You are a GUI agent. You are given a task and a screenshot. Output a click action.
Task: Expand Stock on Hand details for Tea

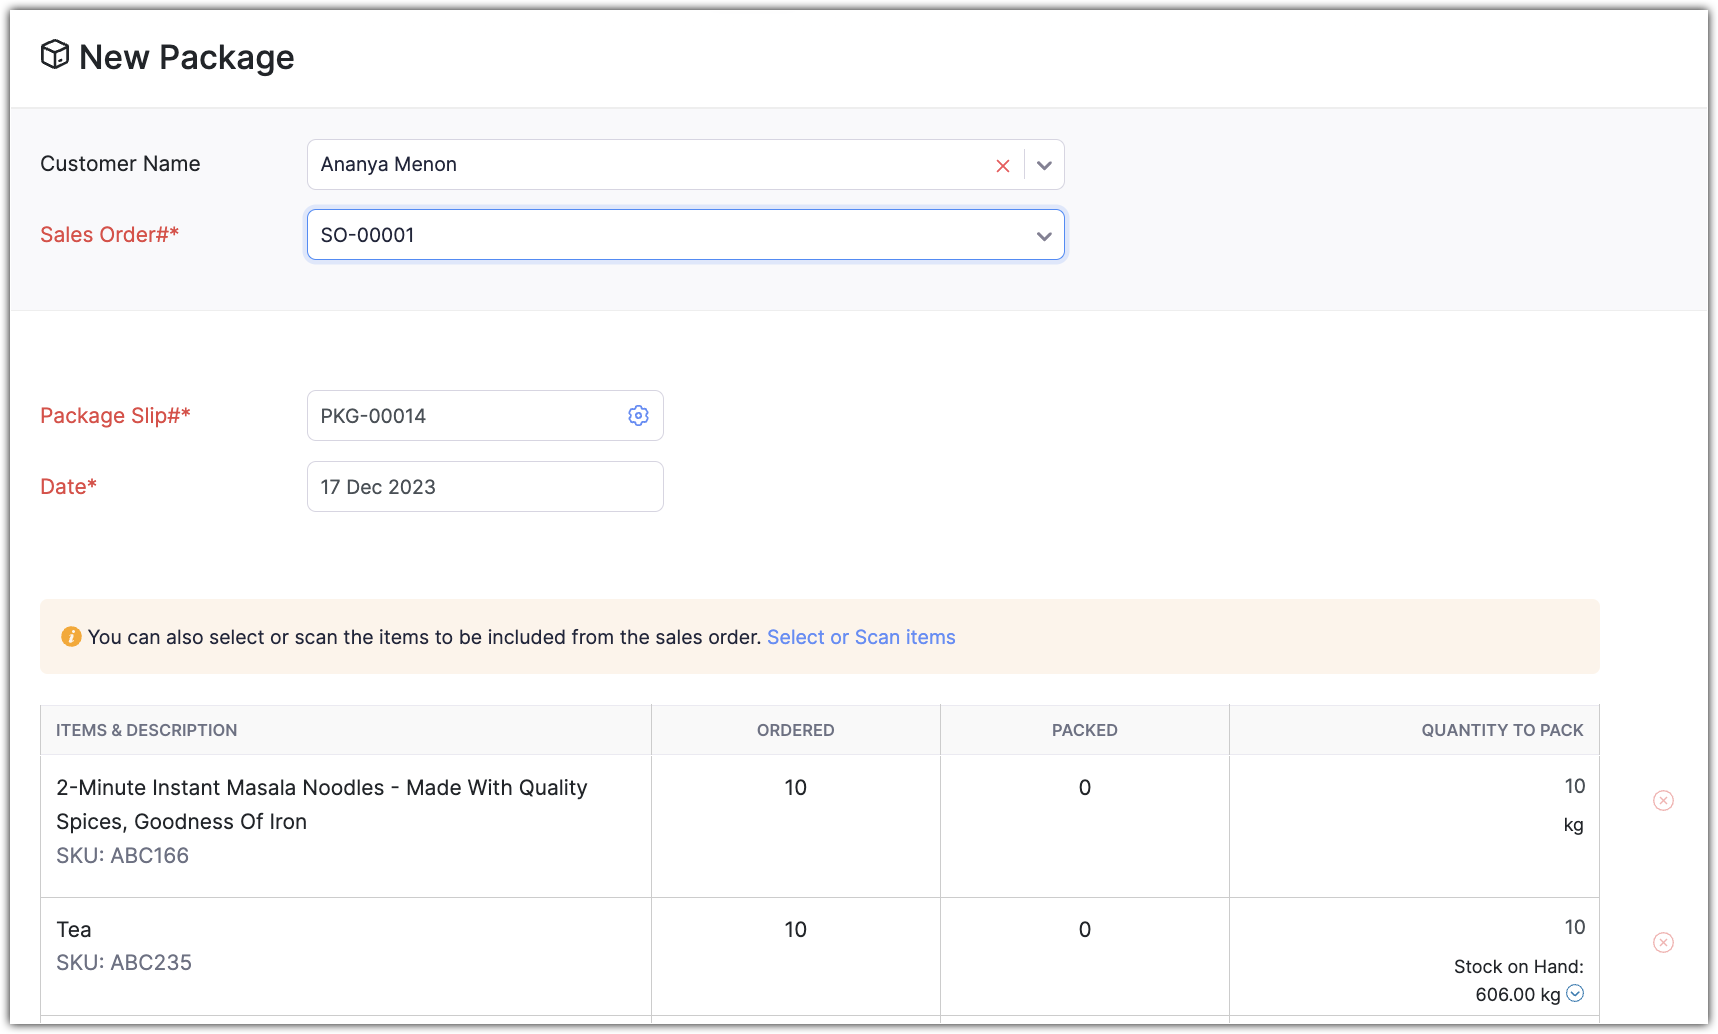[x=1575, y=993]
